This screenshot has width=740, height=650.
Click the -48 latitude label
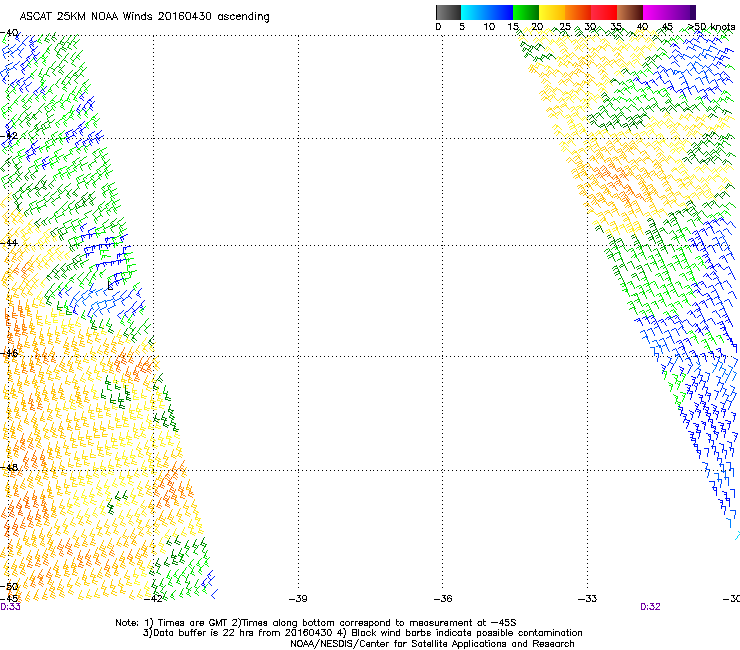(10, 467)
